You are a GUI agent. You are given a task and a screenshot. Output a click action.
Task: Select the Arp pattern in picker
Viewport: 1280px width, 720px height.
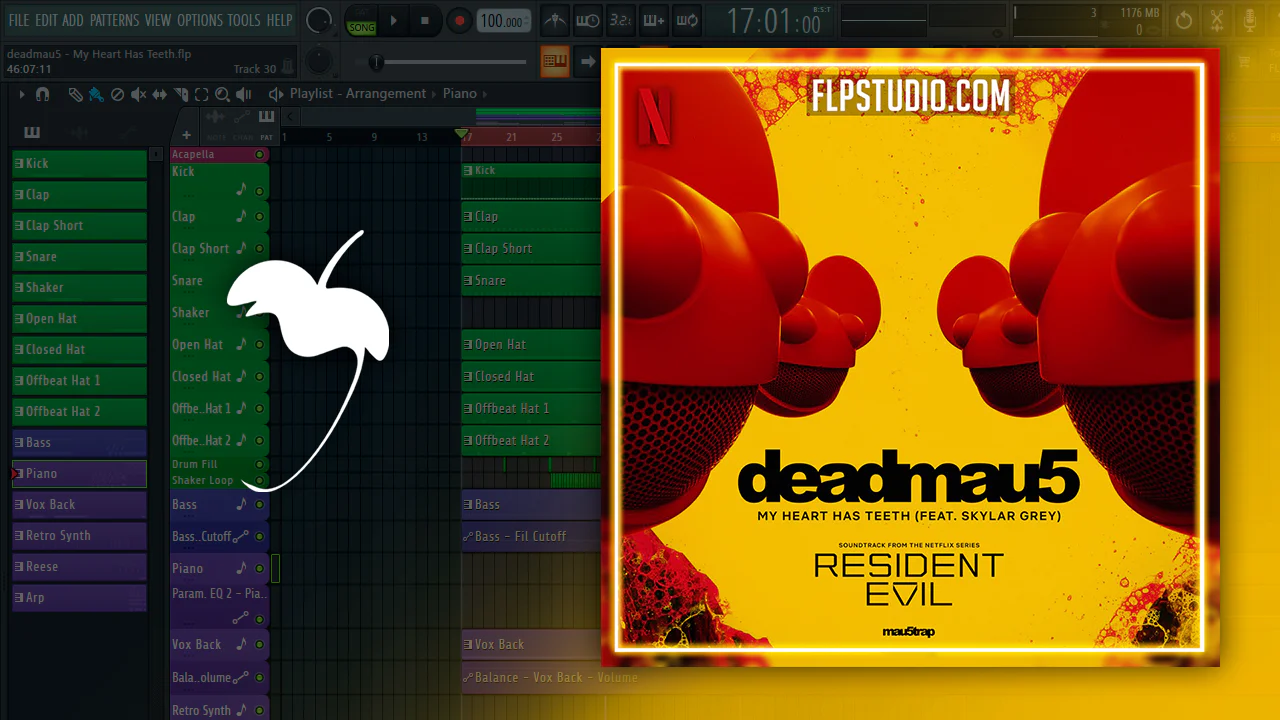79,597
